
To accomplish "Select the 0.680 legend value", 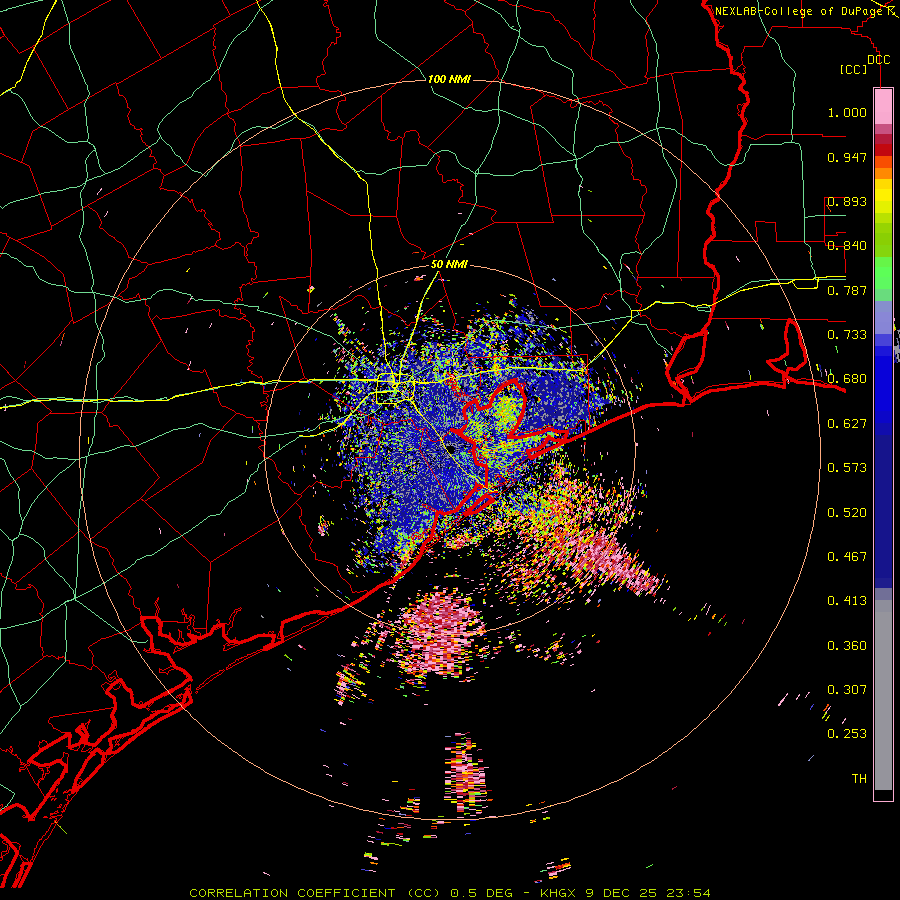I will [x=847, y=379].
